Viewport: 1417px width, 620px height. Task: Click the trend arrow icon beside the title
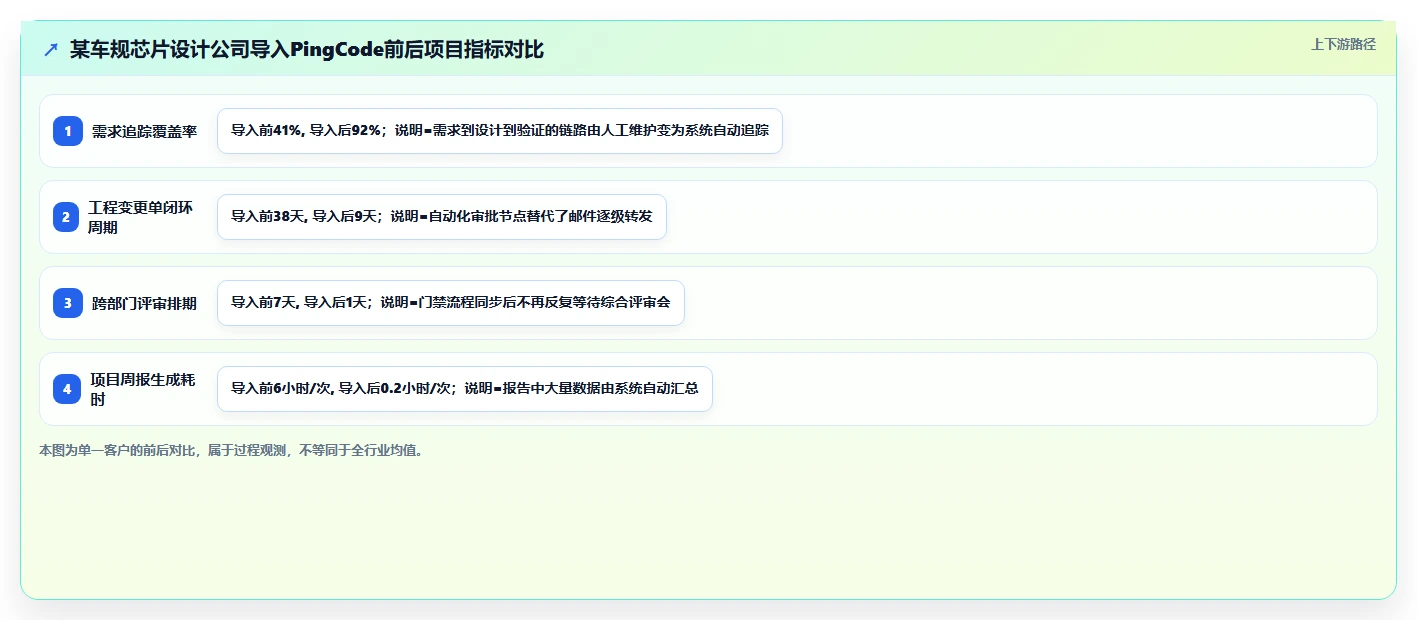[x=51, y=49]
